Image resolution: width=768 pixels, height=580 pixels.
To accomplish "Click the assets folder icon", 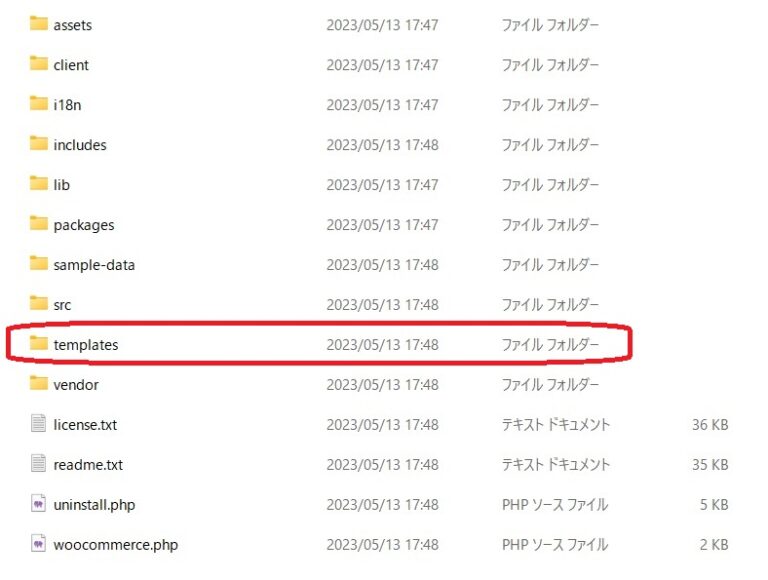I will [39, 24].
